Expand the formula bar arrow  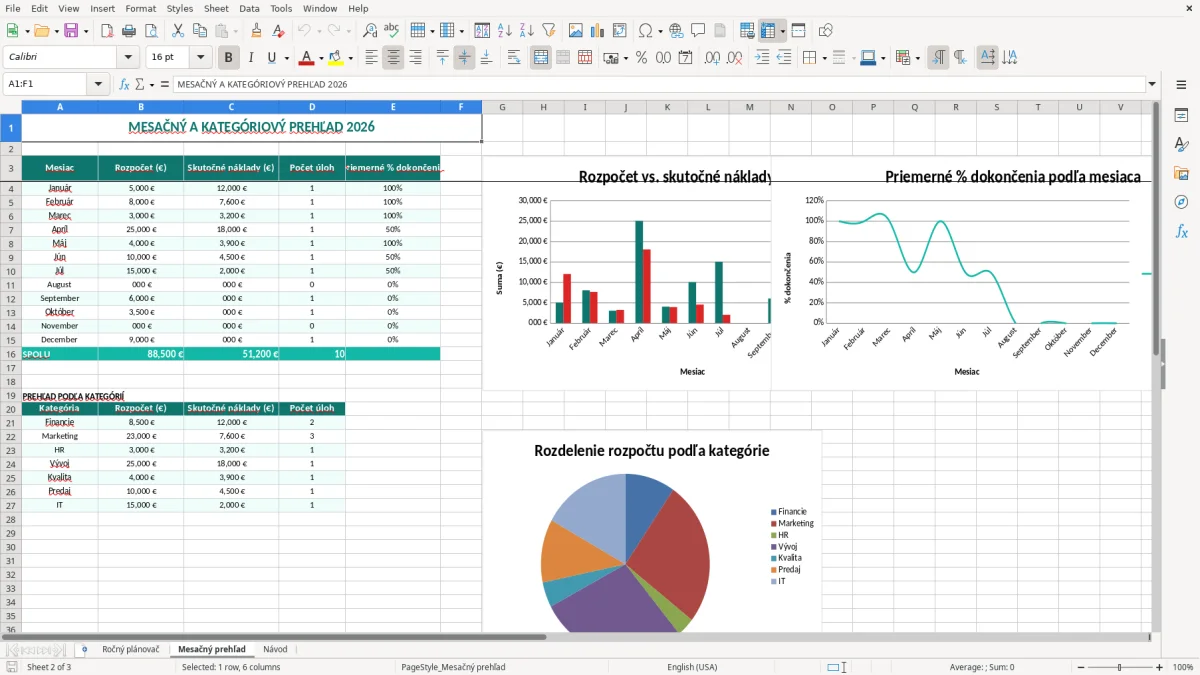click(1152, 84)
